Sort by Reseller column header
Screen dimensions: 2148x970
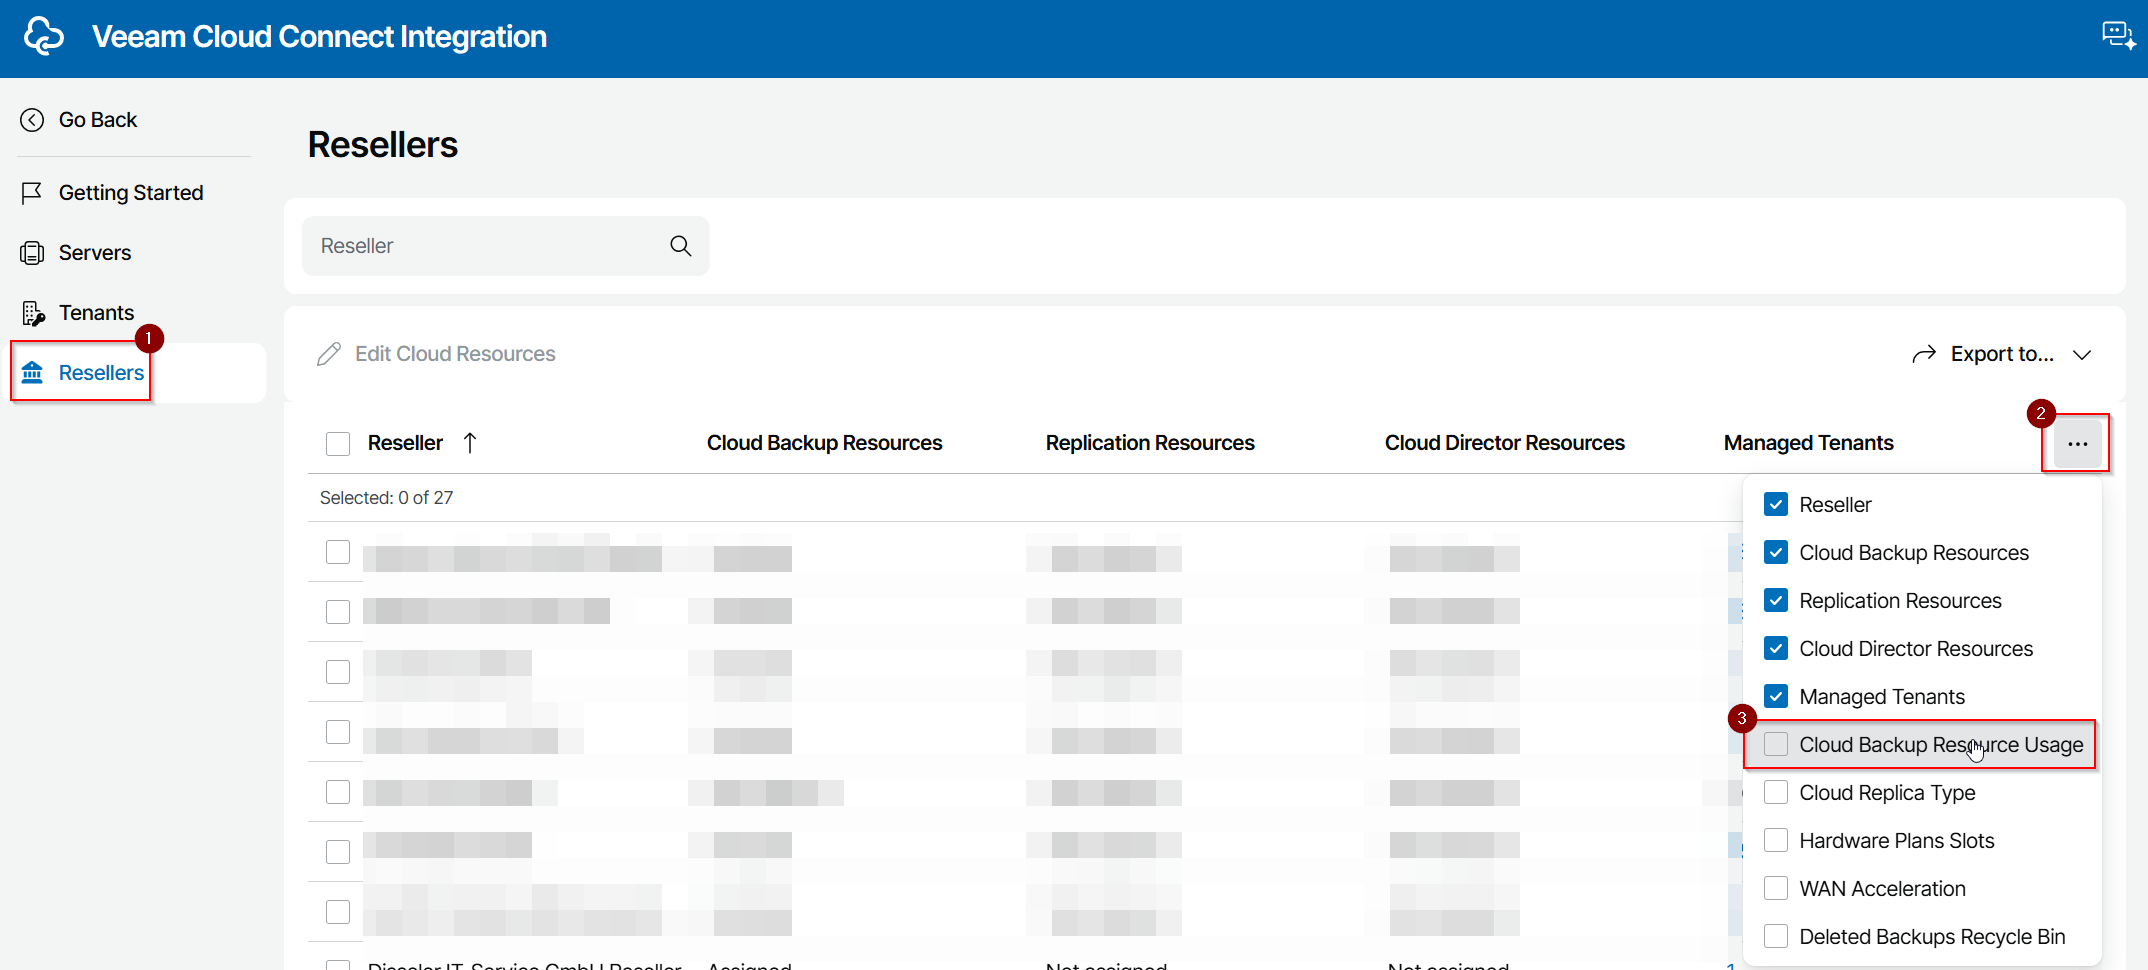point(405,443)
